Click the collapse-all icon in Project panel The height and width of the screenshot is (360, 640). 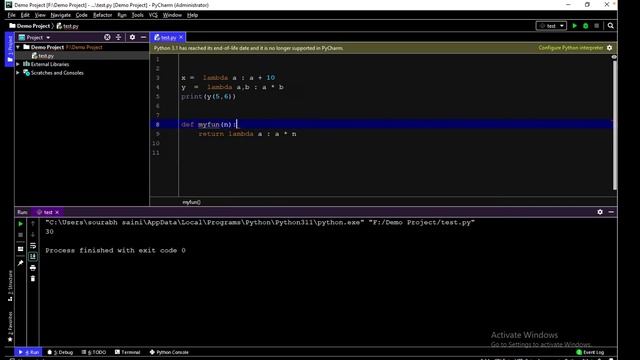click(118, 37)
